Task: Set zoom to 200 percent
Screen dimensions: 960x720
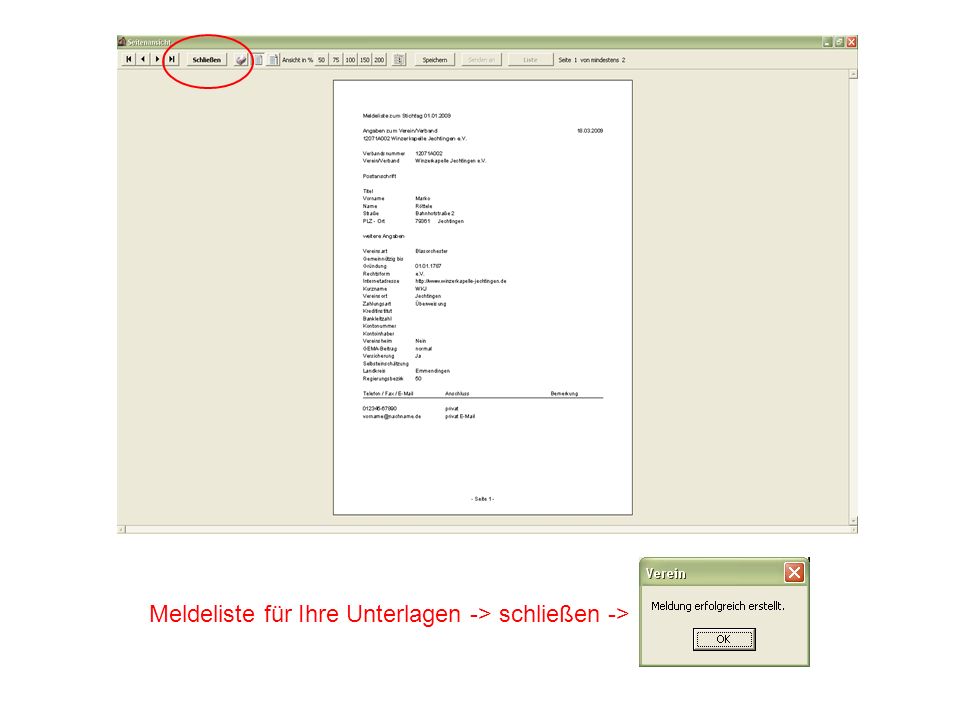Action: pyautogui.click(x=380, y=60)
